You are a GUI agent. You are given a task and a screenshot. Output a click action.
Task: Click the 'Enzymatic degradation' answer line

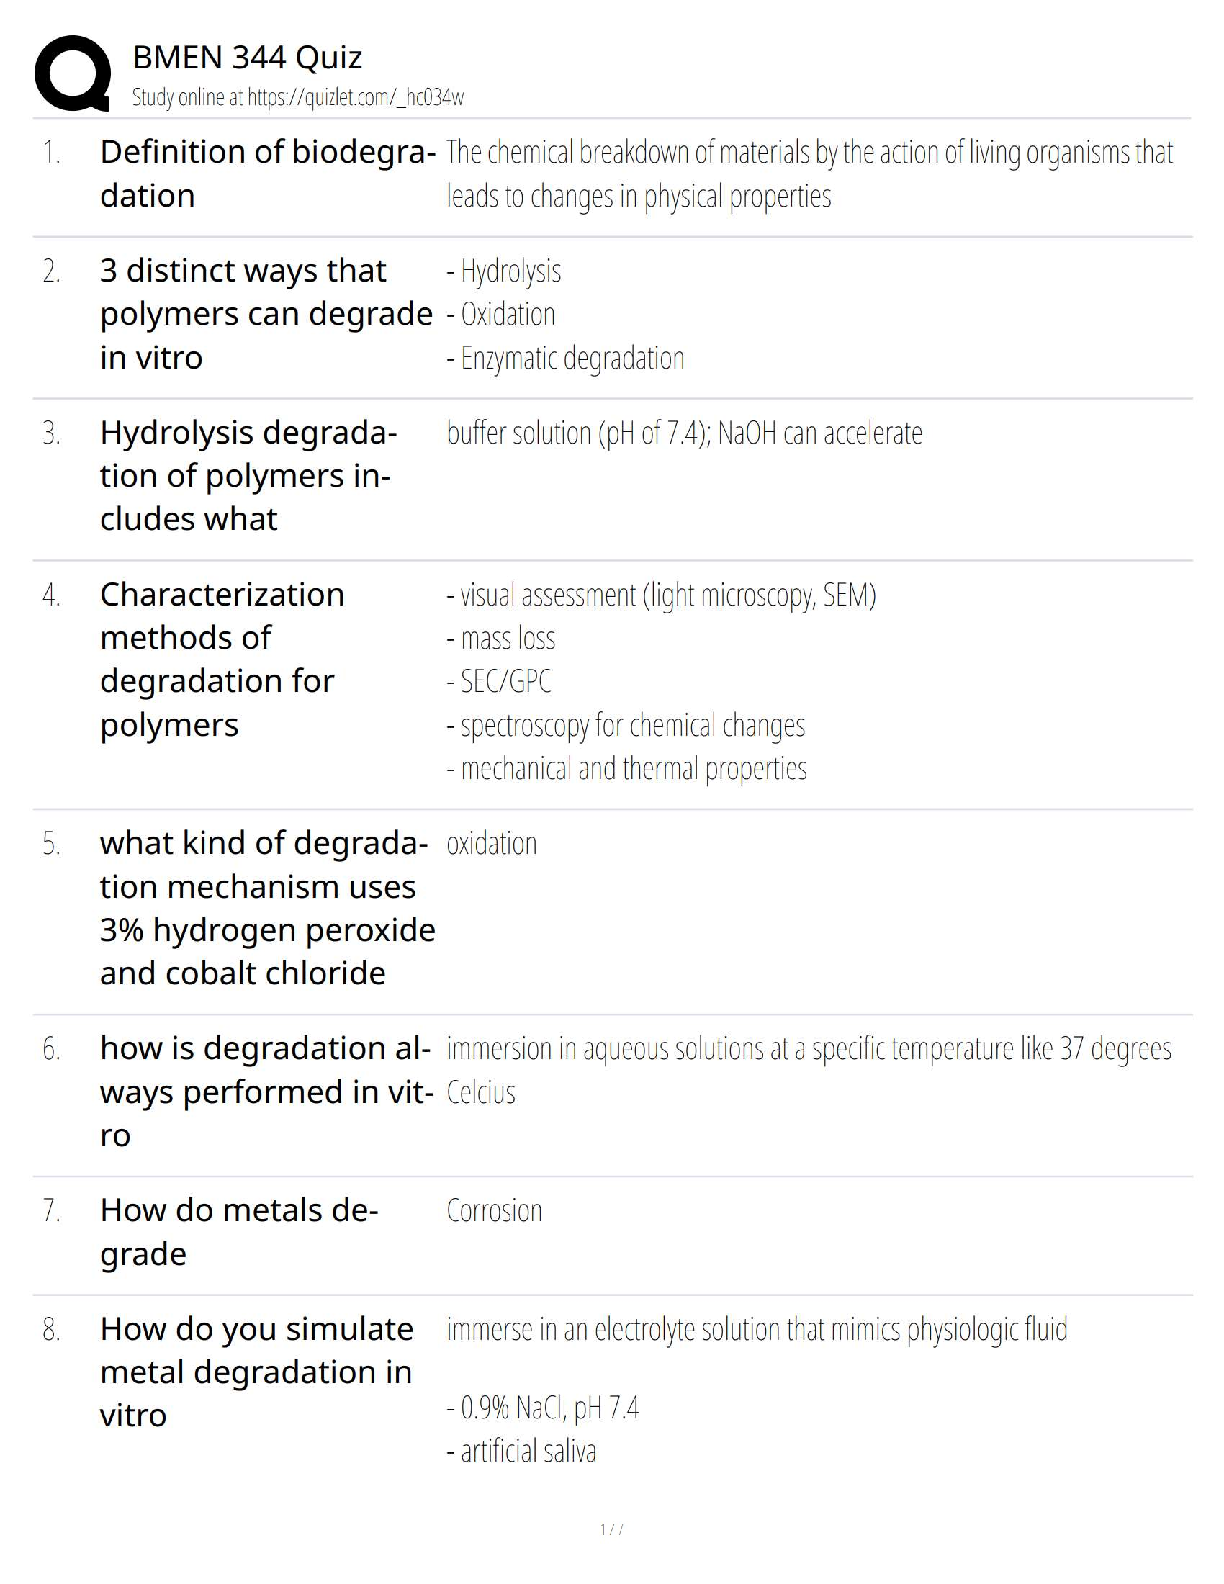[x=566, y=358]
